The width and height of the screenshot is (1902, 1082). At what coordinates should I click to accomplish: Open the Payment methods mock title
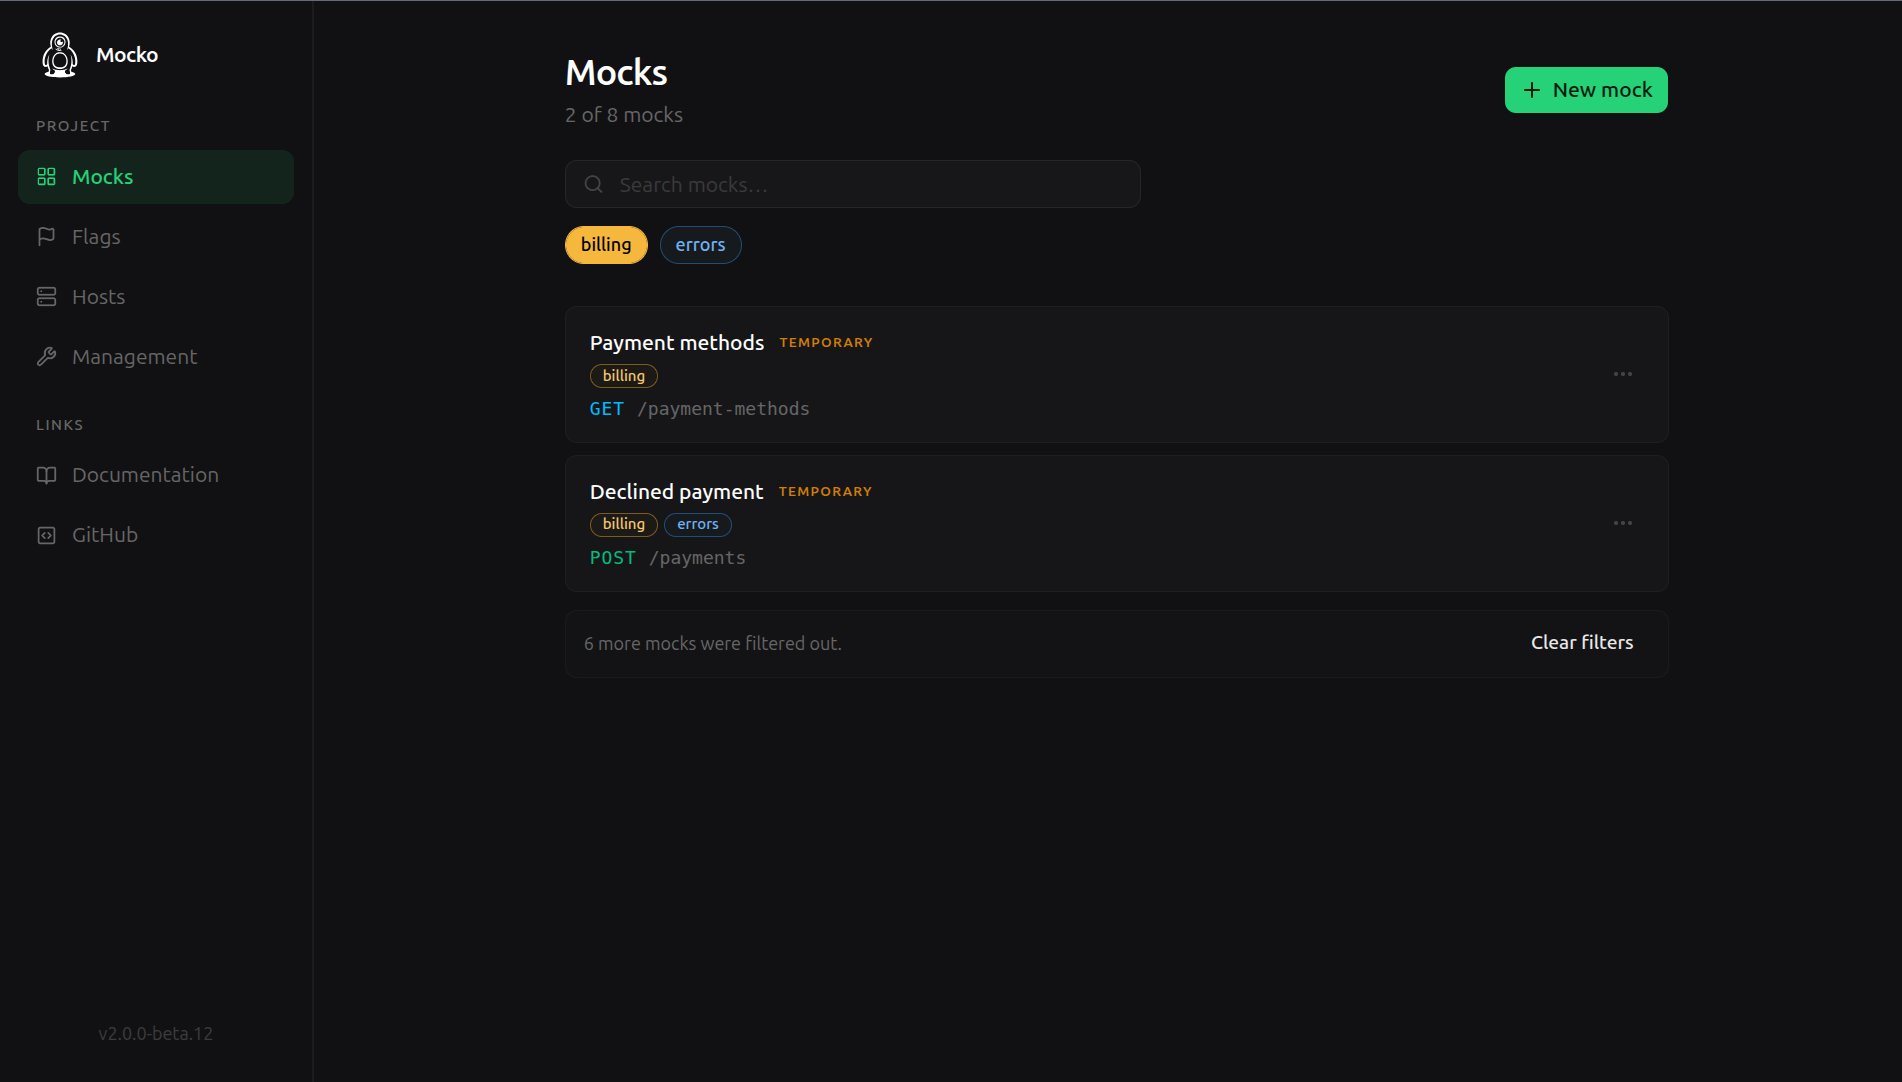click(x=677, y=343)
